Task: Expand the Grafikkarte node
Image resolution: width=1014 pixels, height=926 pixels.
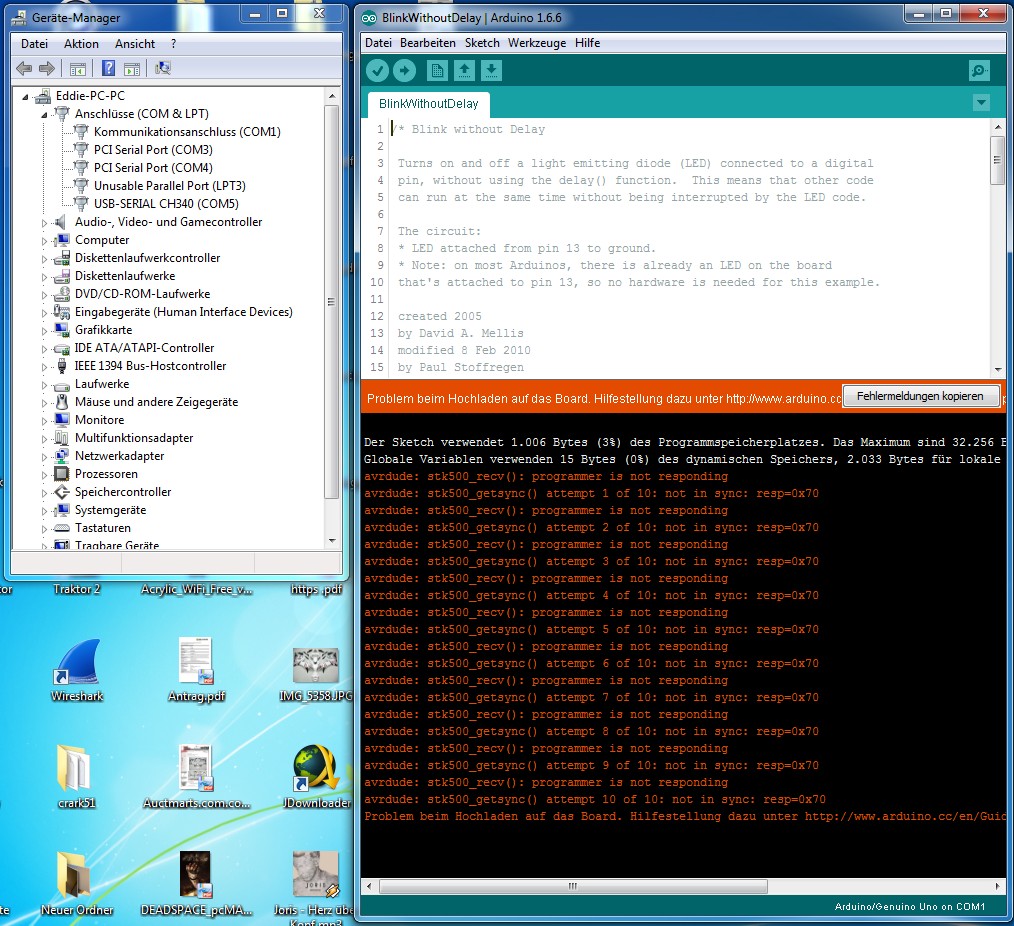Action: [x=45, y=331]
